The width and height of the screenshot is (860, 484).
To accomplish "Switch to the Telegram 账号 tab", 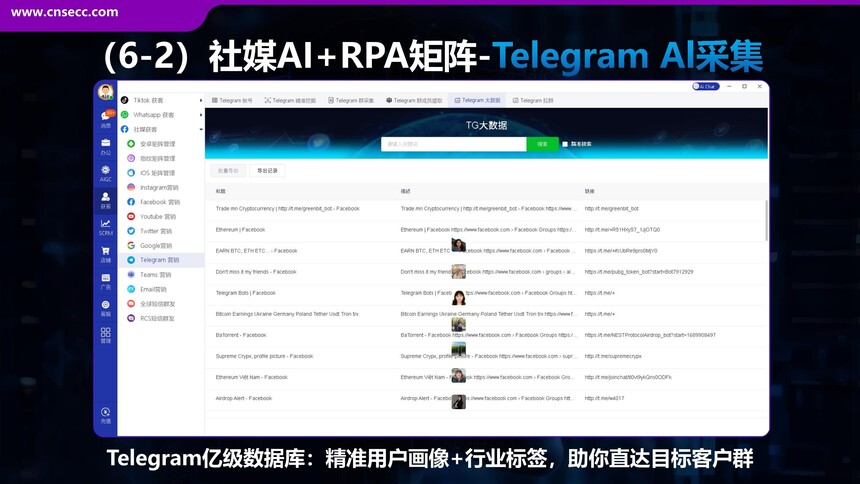I will 232,100.
